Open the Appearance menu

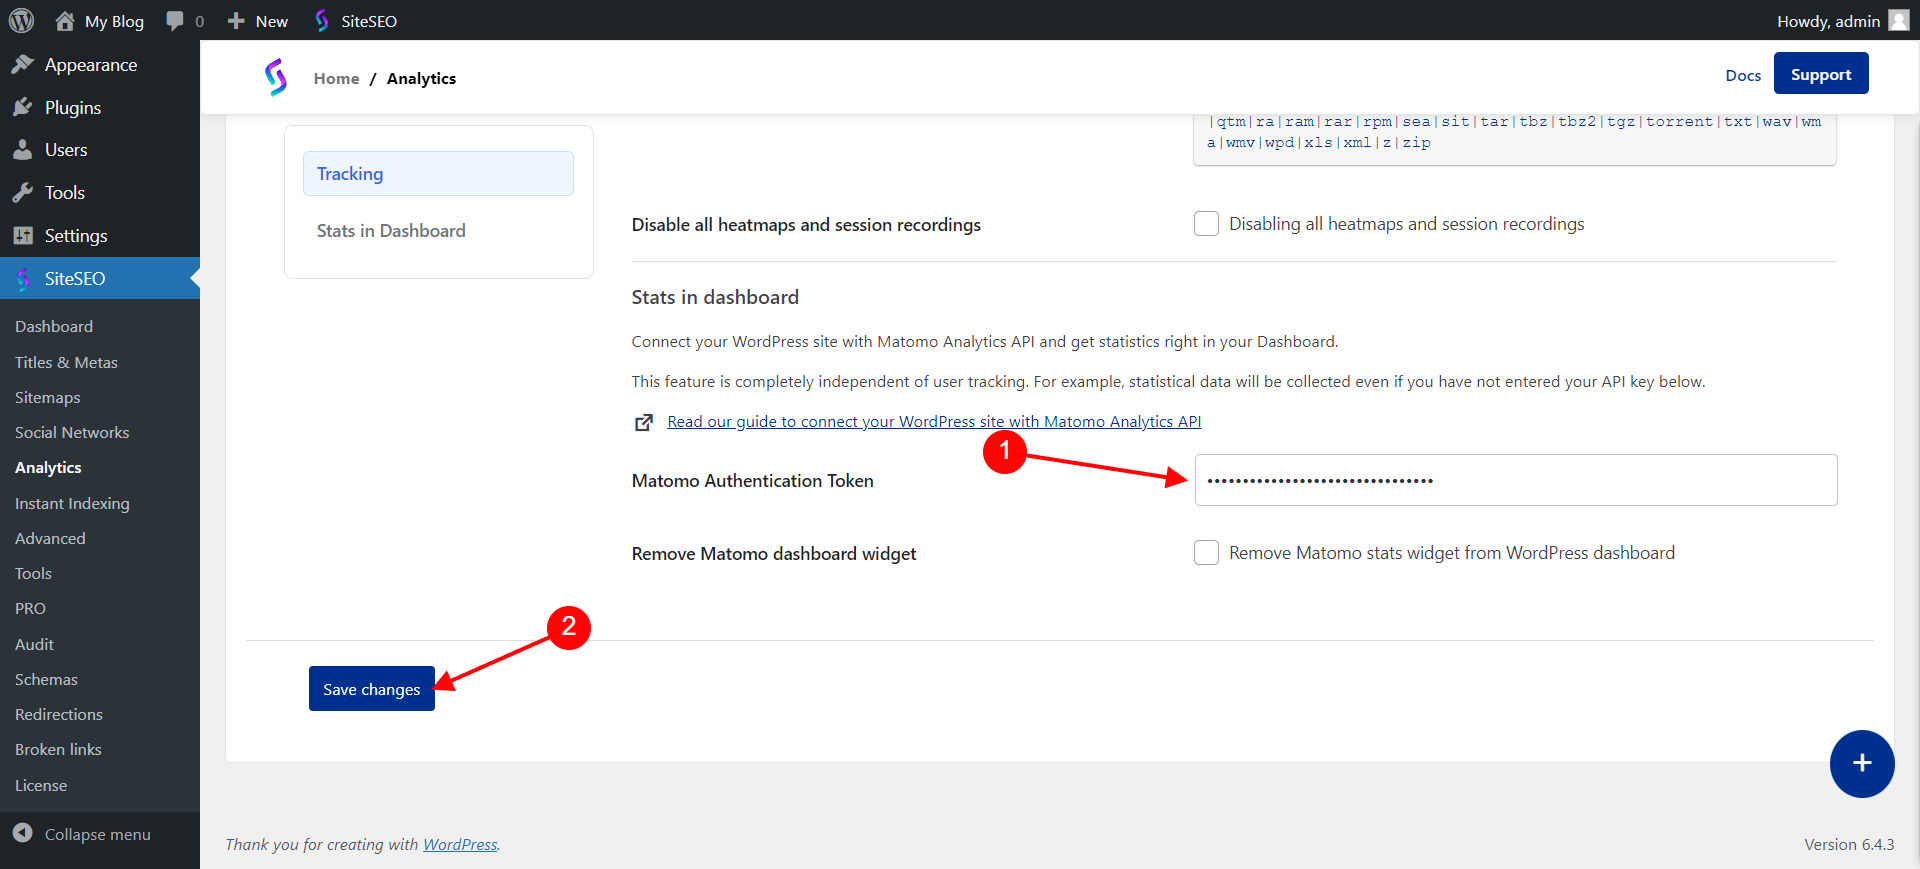click(x=100, y=65)
